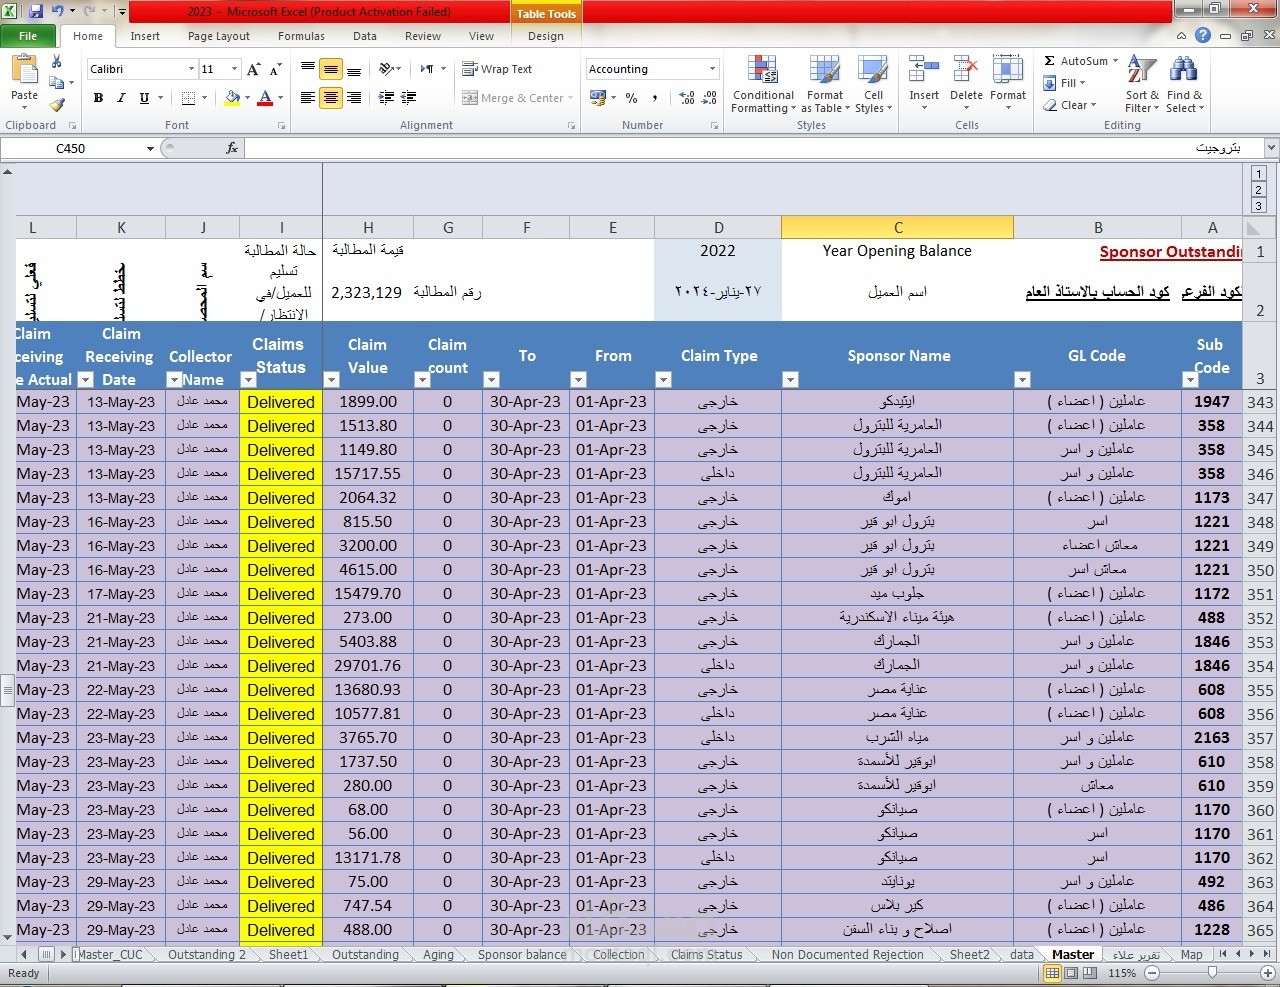Image resolution: width=1280 pixels, height=987 pixels.
Task: Click the Name Box showing C450
Action: 70,148
